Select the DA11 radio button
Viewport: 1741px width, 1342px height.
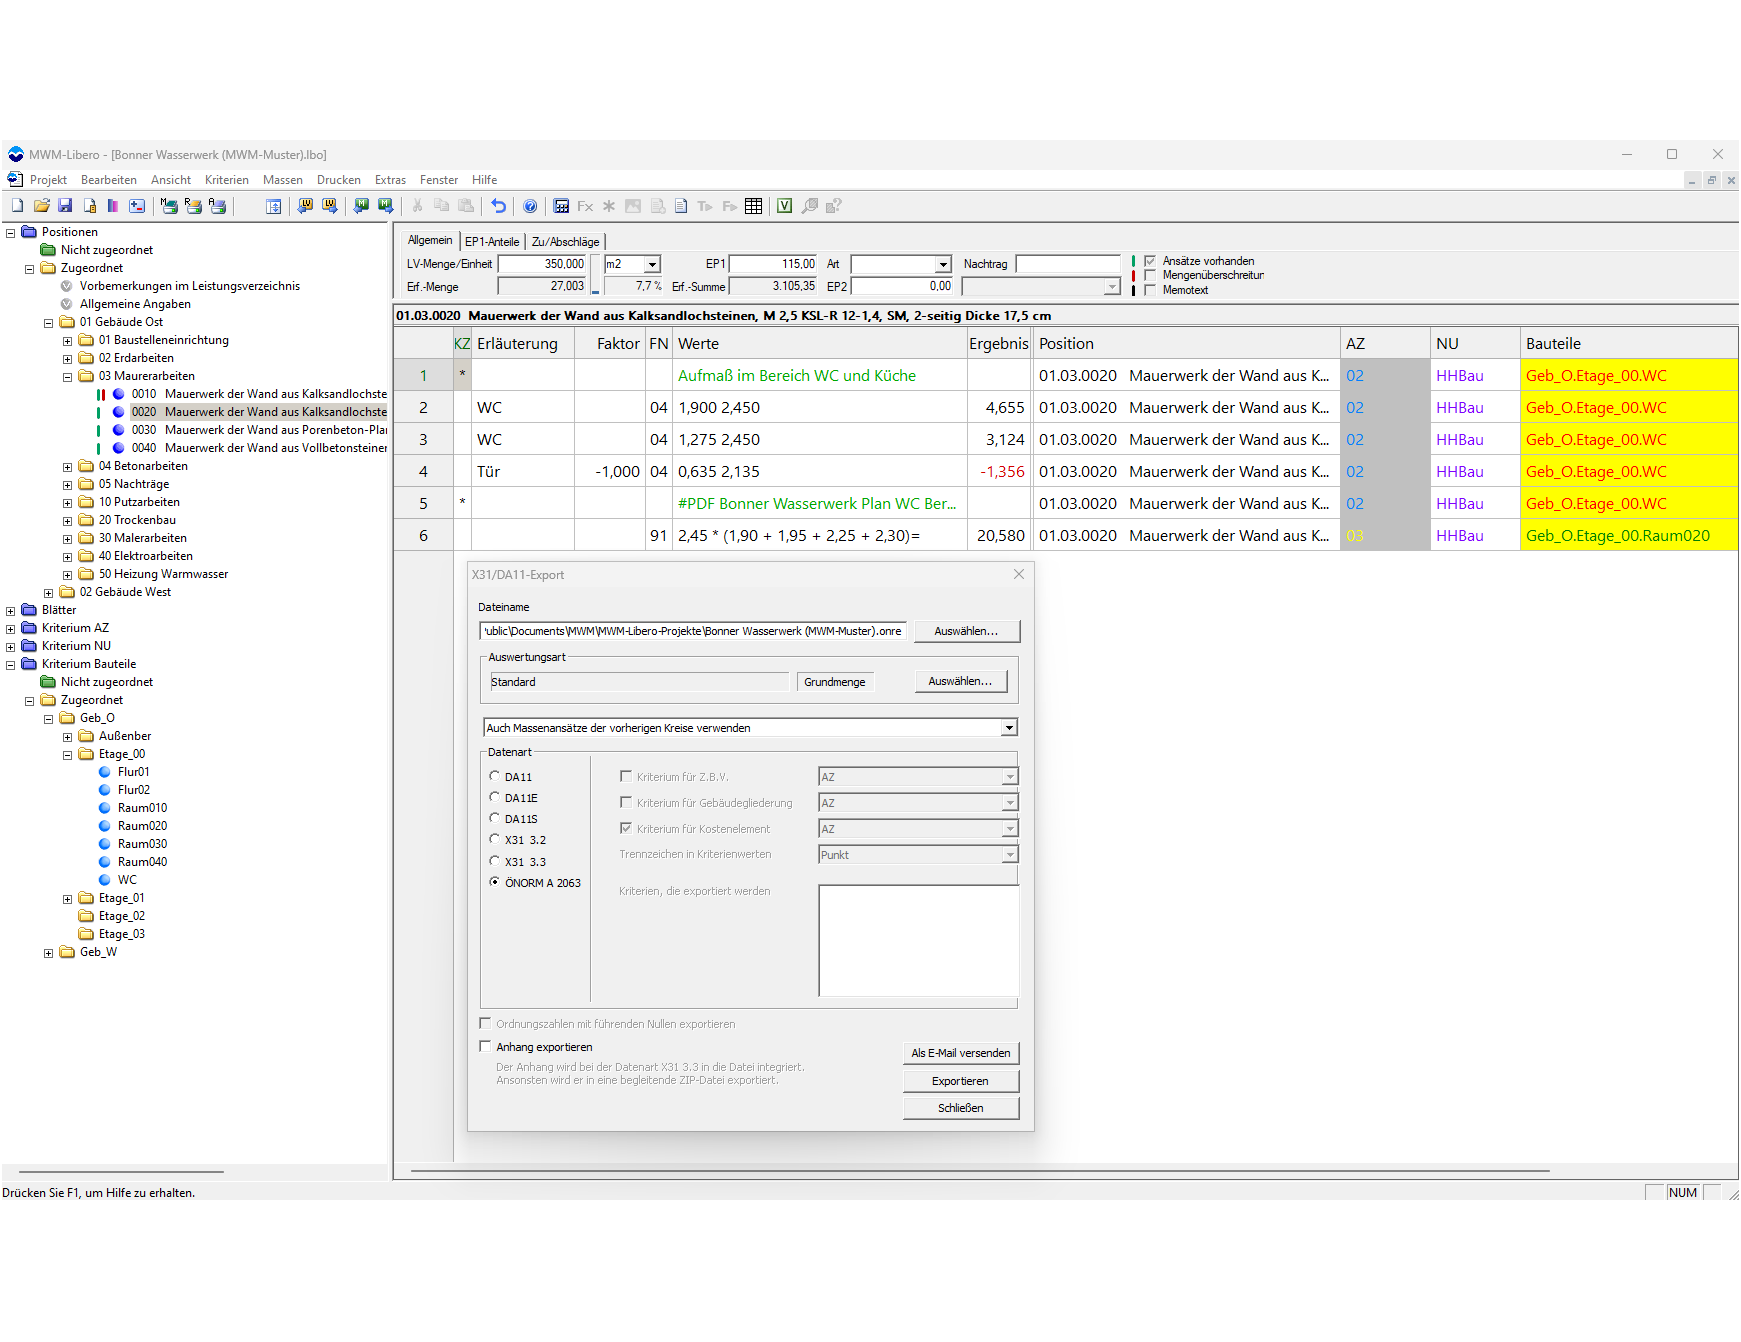494,776
